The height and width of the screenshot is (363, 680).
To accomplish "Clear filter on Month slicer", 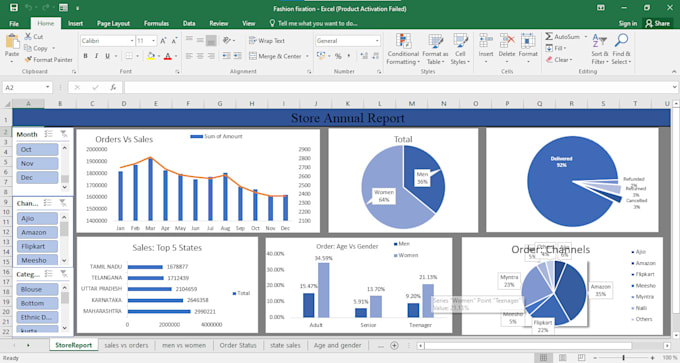I will point(64,134).
